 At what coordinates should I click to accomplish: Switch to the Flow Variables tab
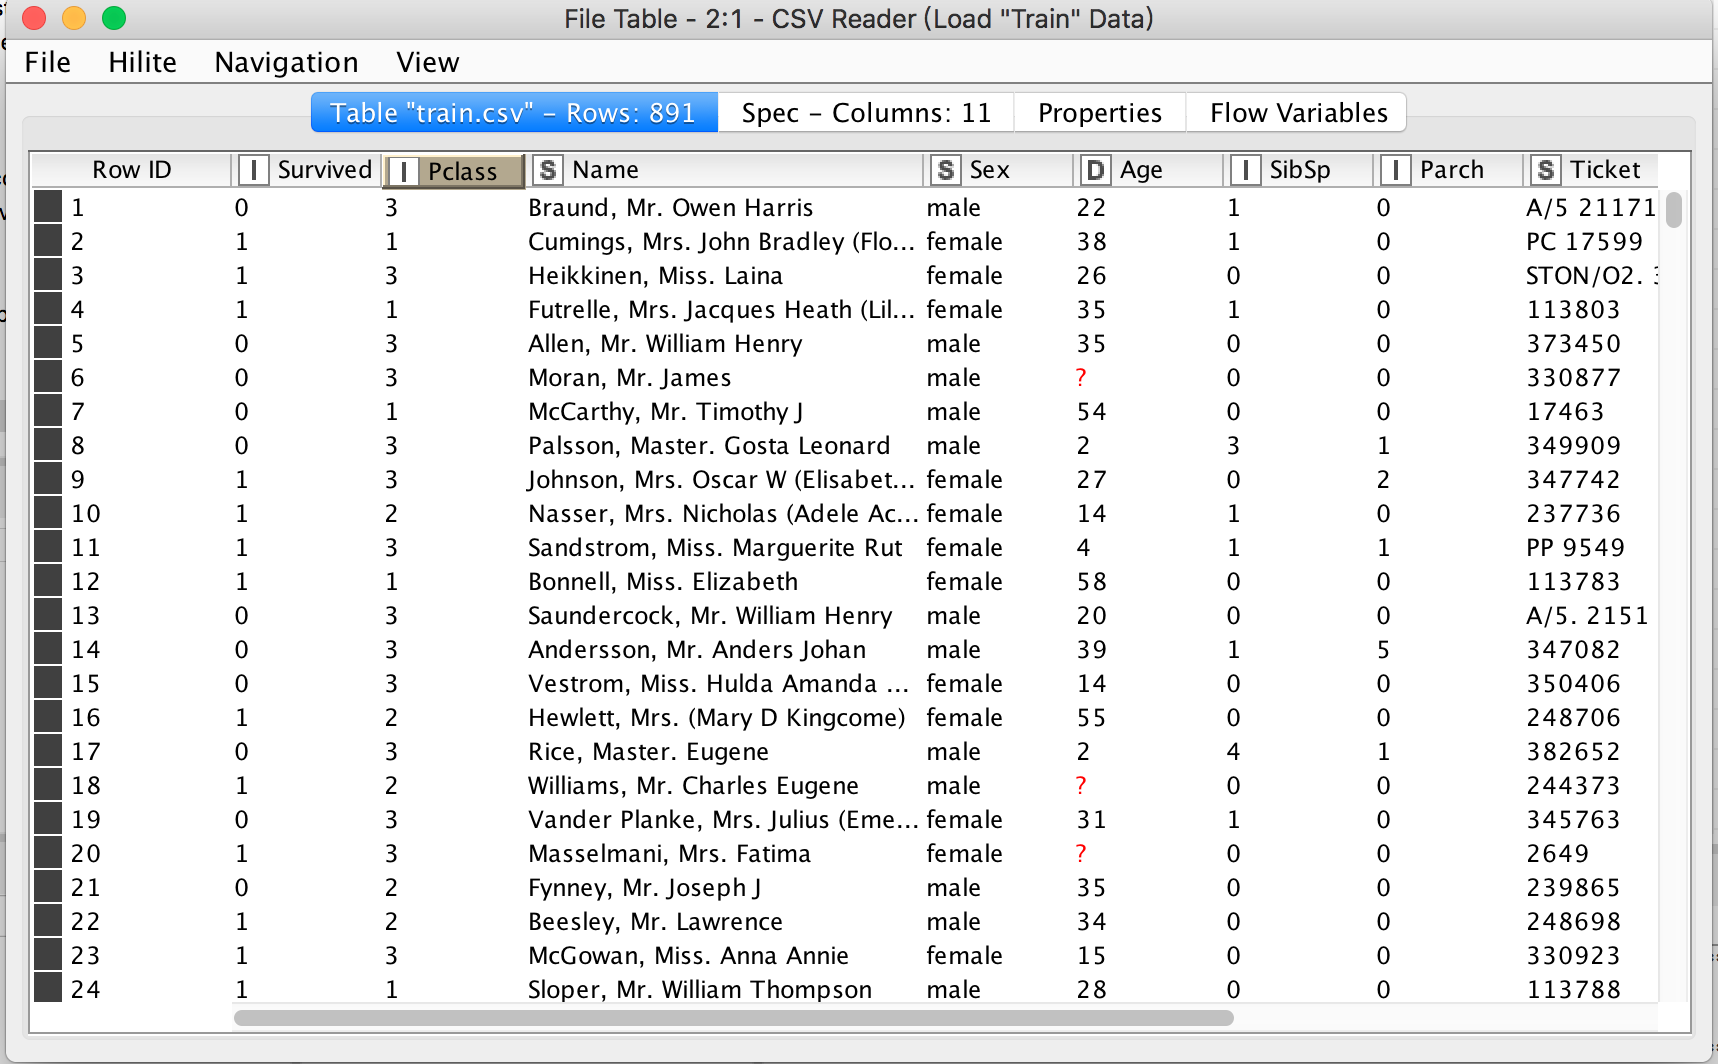click(x=1298, y=113)
